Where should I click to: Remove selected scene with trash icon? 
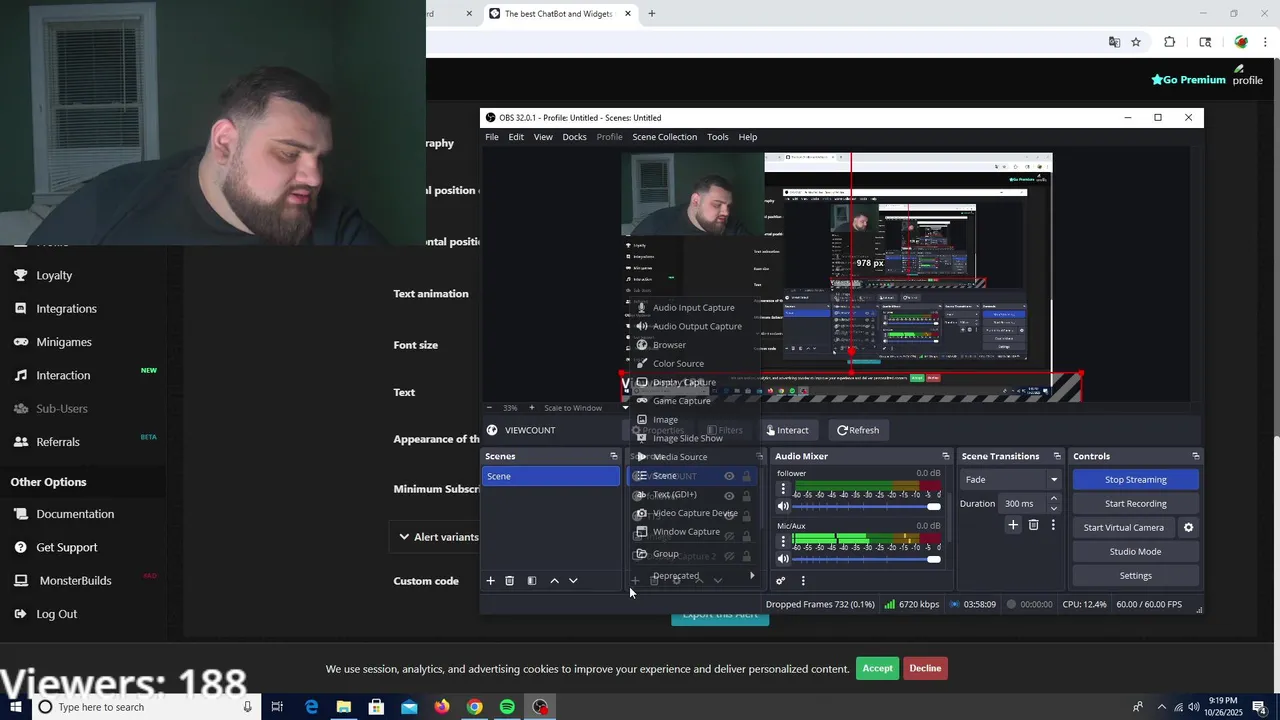coord(509,581)
